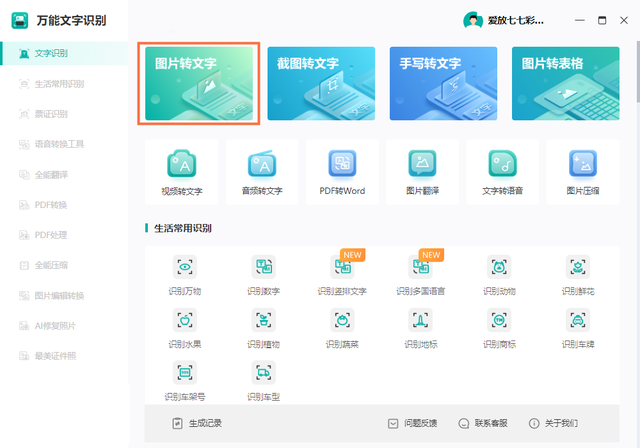Select the 识别动物 icon
The width and height of the screenshot is (640, 448).
[x=499, y=267]
